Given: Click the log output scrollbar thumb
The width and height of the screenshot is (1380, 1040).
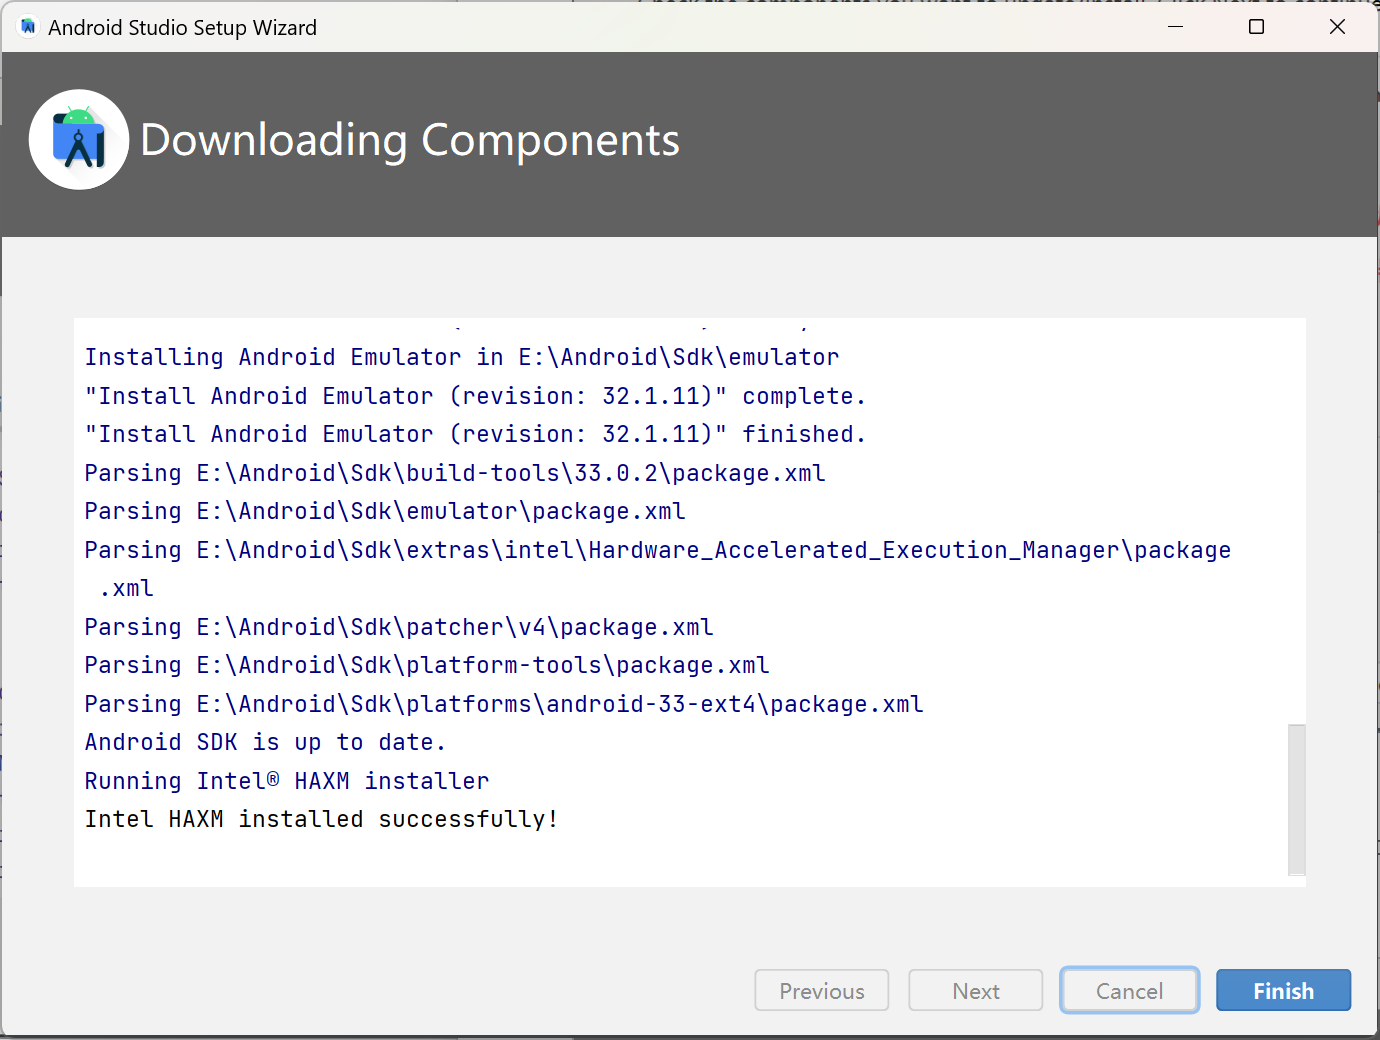Looking at the screenshot, I should 1297,799.
